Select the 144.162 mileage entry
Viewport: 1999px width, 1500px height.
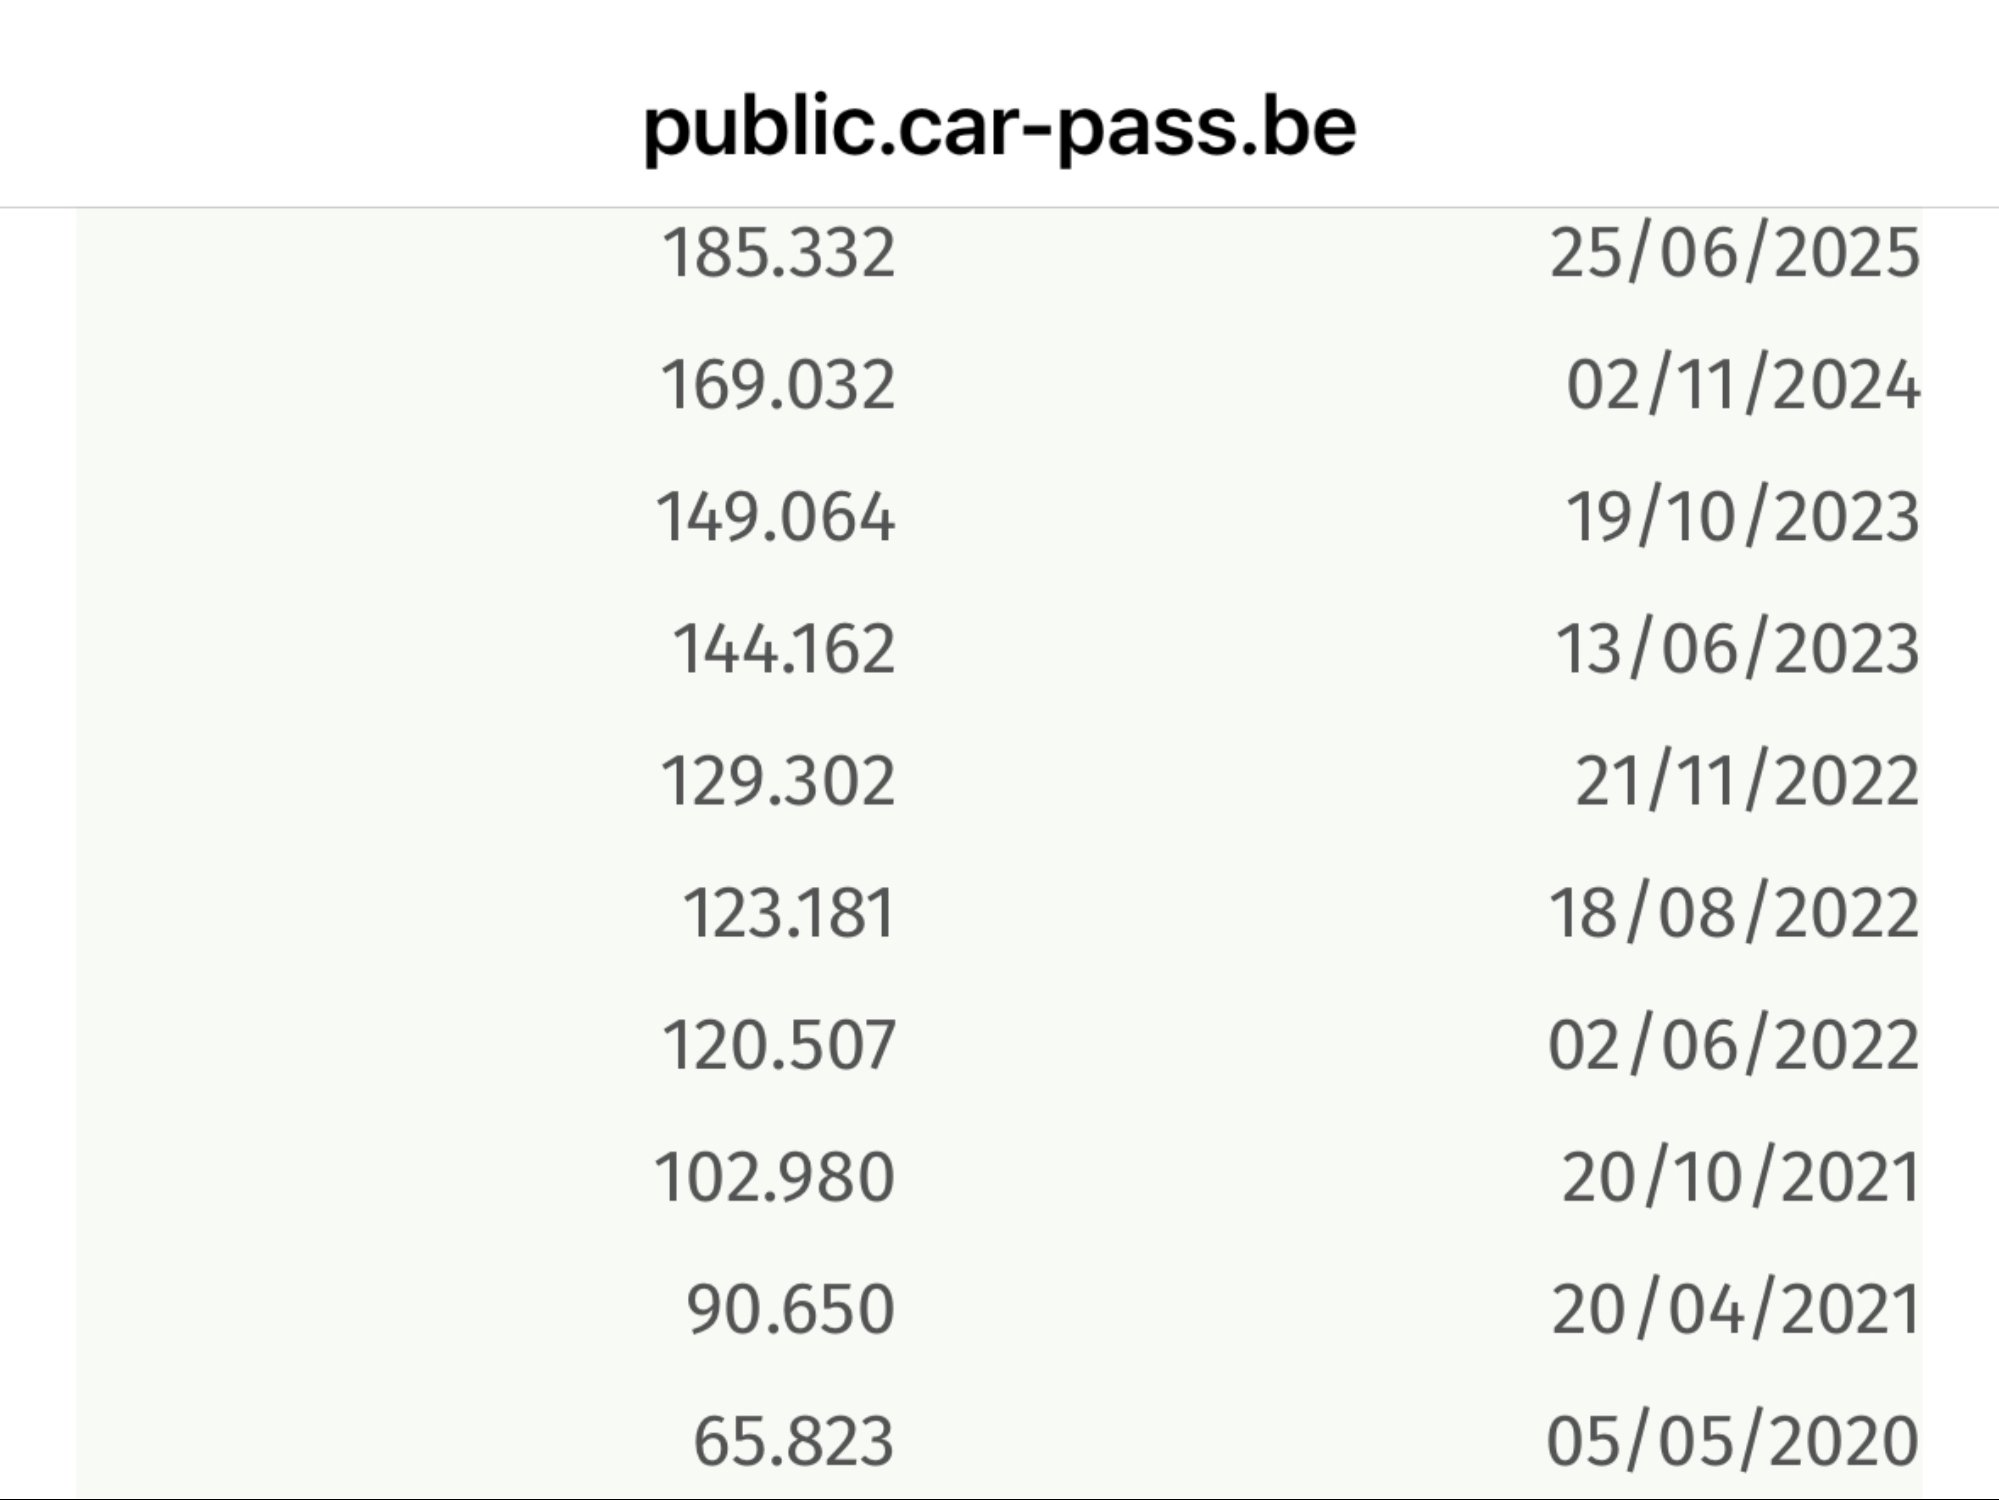[783, 650]
